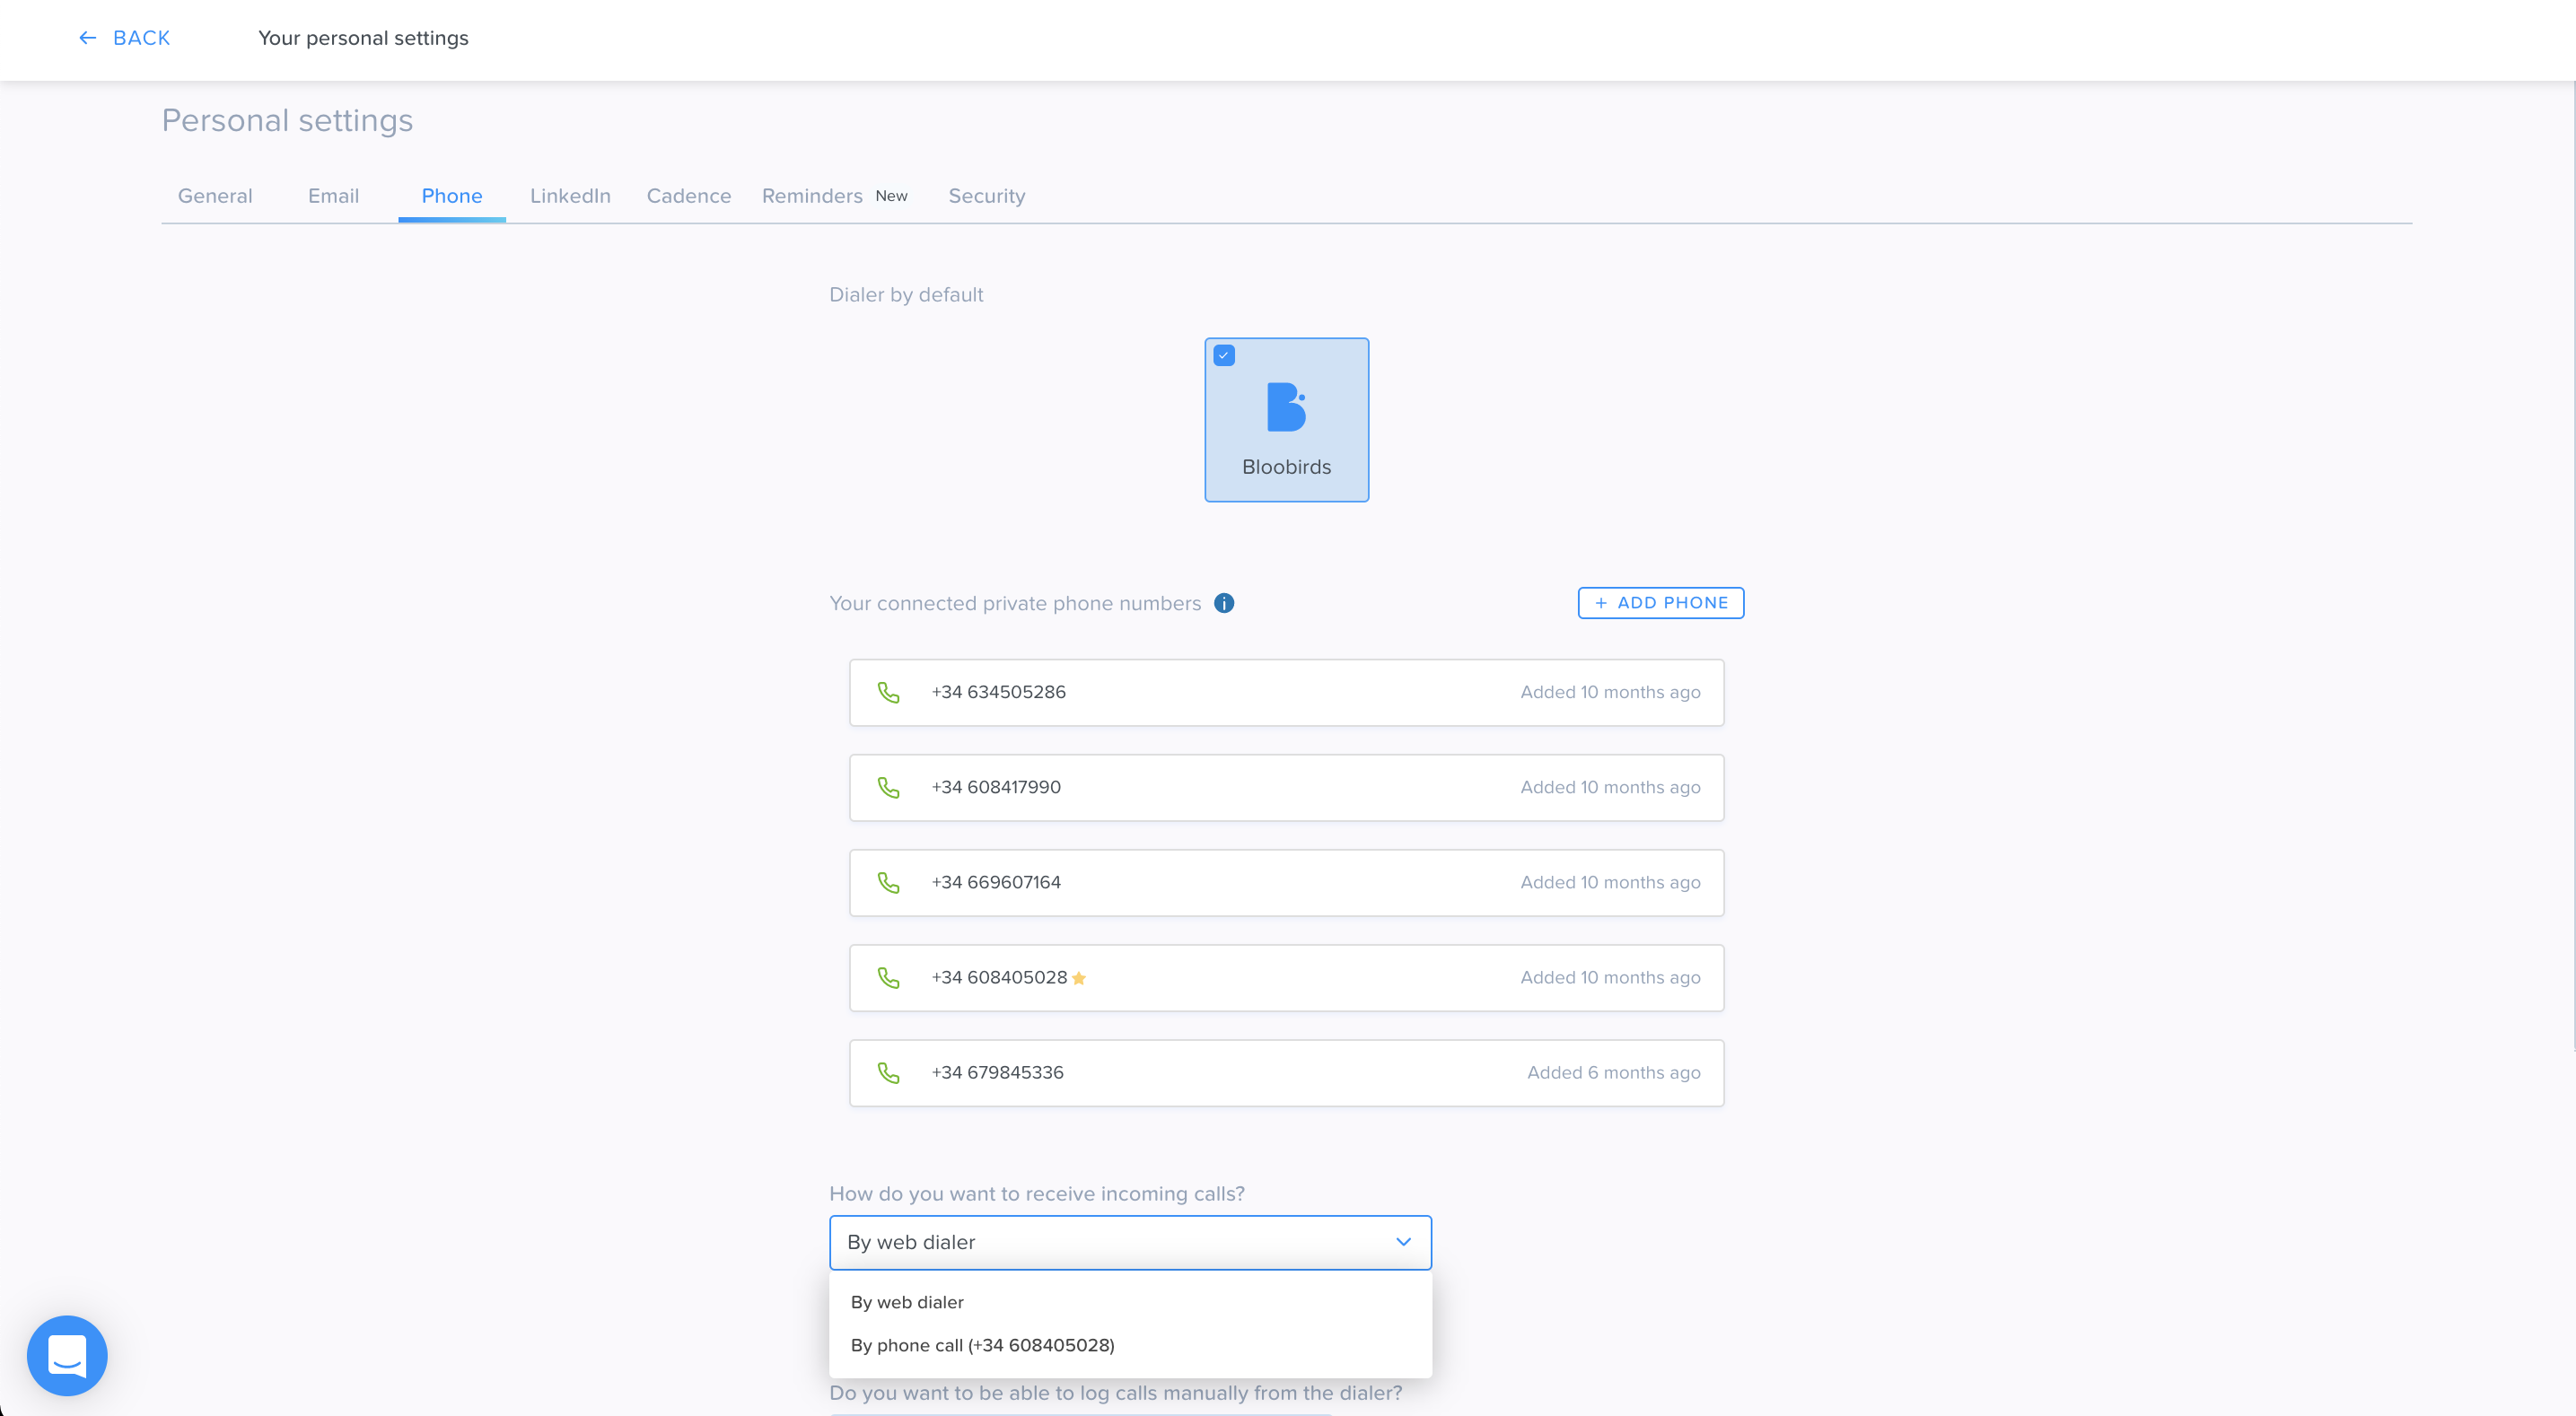
Task: Go to the Security tab
Action: tap(987, 196)
